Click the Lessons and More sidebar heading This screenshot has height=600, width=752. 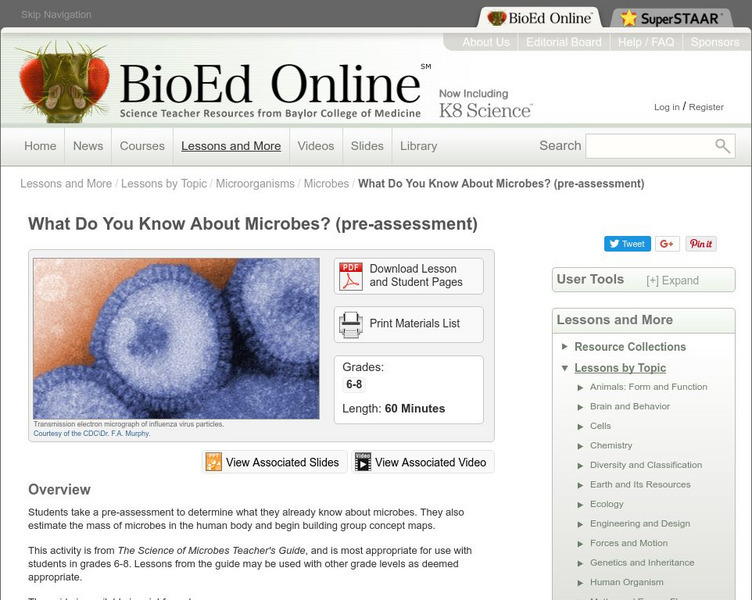tap(615, 320)
